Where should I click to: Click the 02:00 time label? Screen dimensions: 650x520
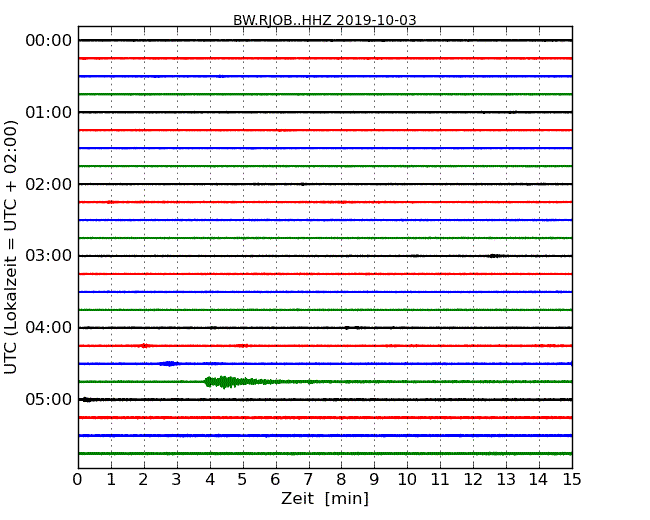pyautogui.click(x=49, y=184)
